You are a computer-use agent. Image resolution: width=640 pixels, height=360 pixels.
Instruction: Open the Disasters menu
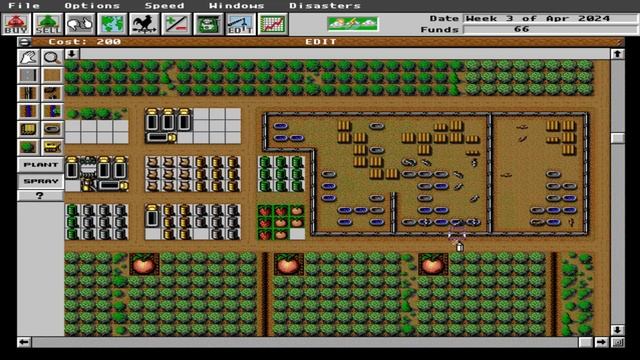coord(325,6)
